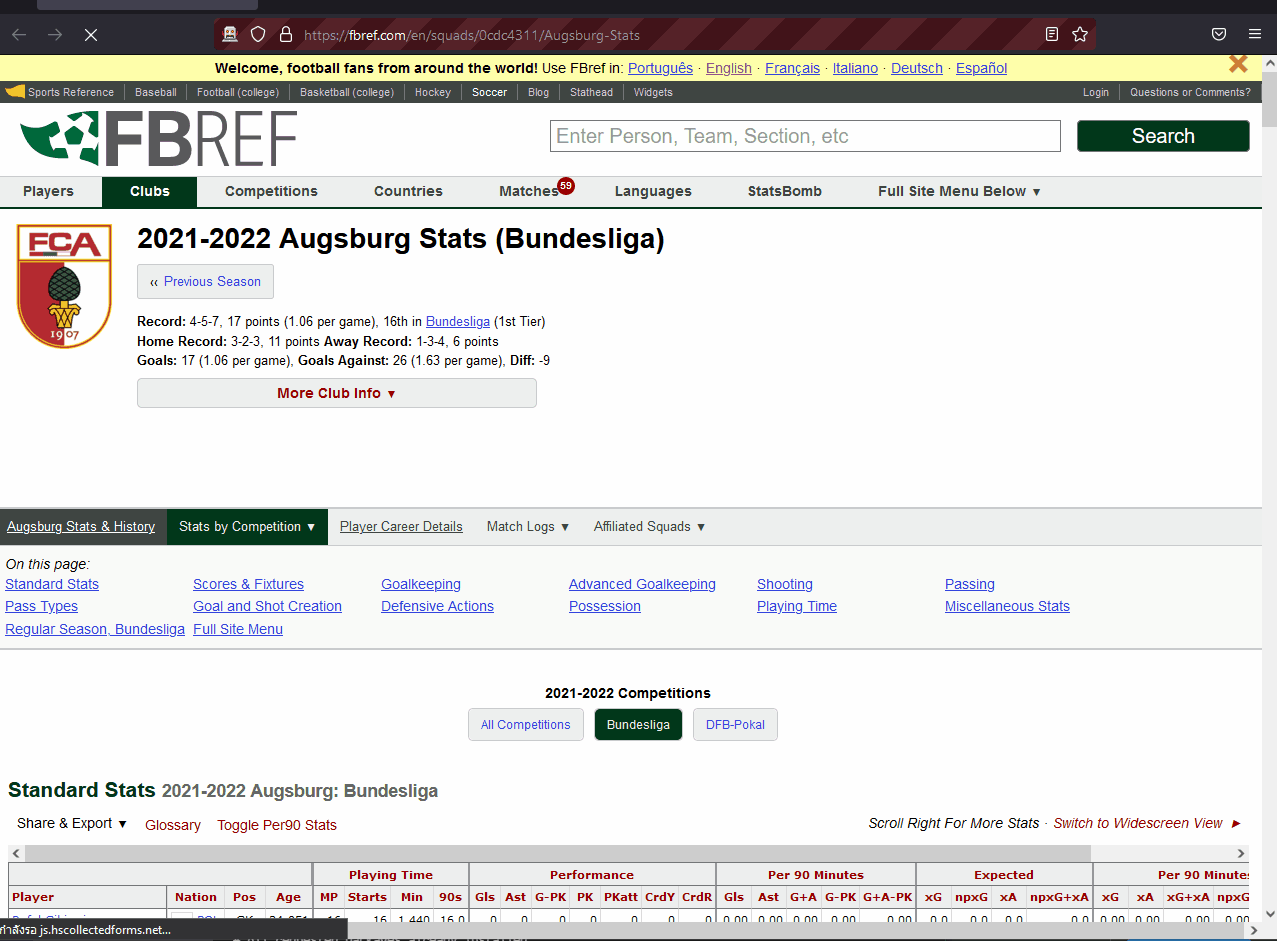Jump to Shooting section
Image resolution: width=1277 pixels, height=941 pixels.
coord(785,584)
